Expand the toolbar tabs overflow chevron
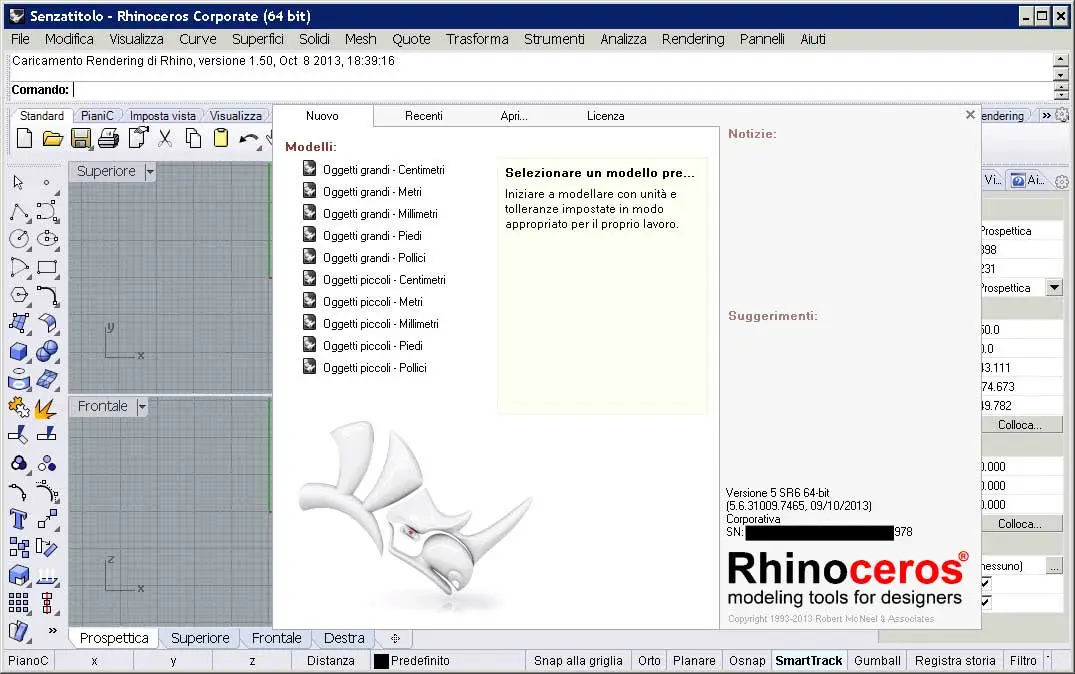1075x674 pixels. pos(1046,115)
